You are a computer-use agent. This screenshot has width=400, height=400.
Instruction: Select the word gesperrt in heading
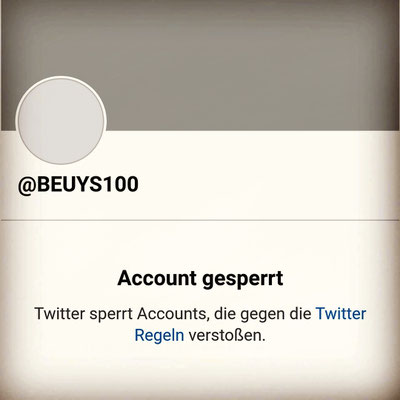pos(243,280)
